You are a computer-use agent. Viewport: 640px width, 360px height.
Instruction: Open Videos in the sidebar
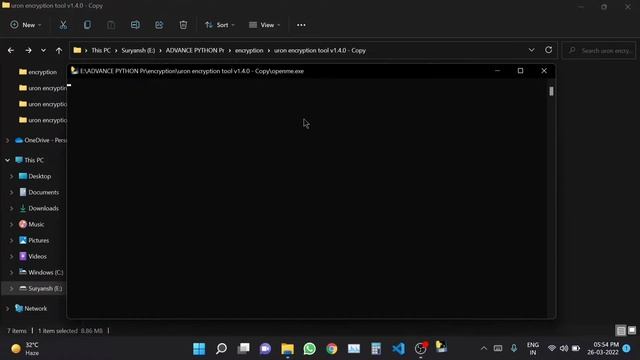point(33,256)
